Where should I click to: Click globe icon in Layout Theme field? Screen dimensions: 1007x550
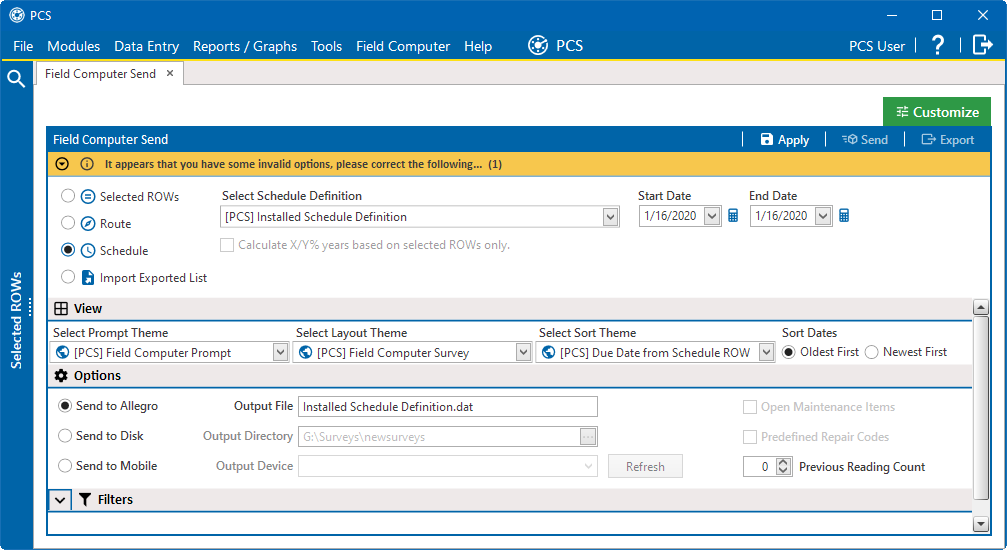pyautogui.click(x=306, y=352)
